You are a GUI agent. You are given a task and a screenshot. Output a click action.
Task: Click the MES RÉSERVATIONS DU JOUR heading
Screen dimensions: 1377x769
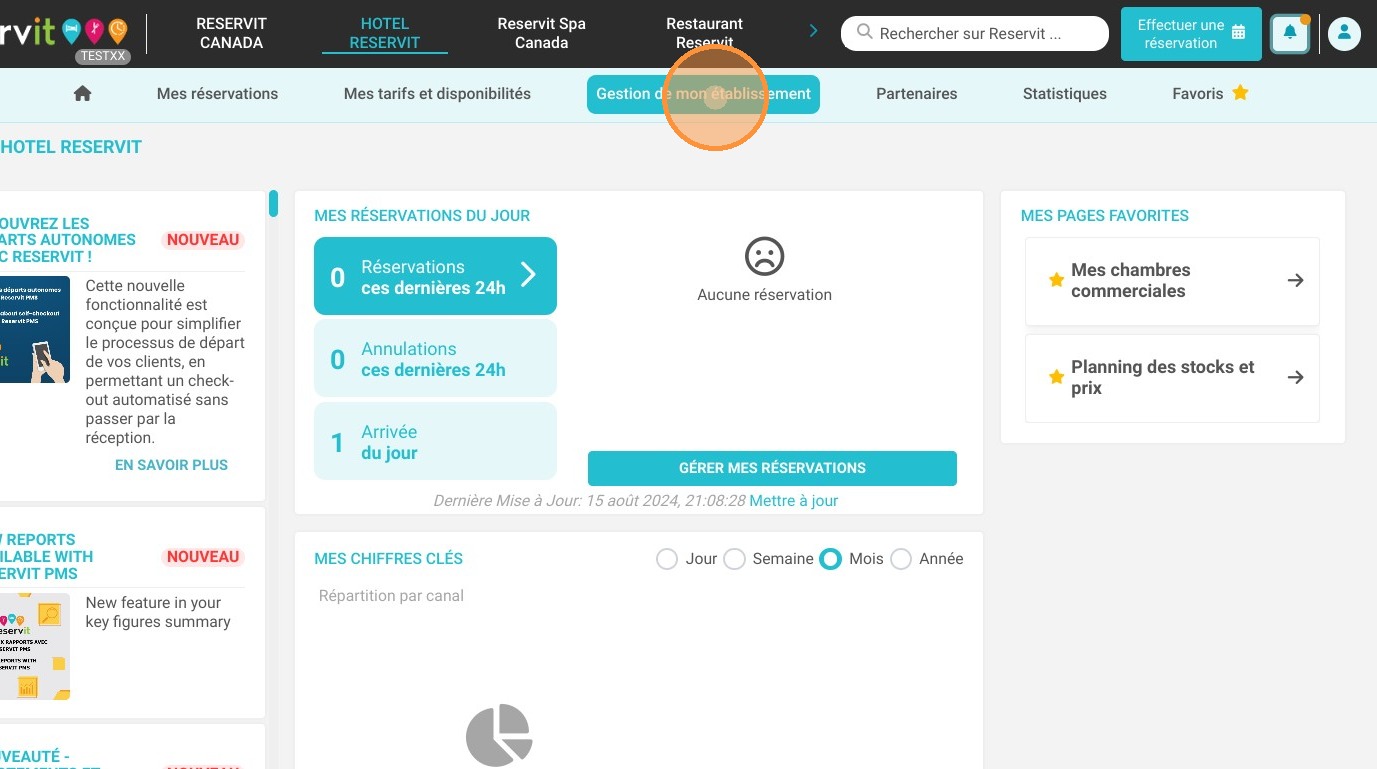422,216
